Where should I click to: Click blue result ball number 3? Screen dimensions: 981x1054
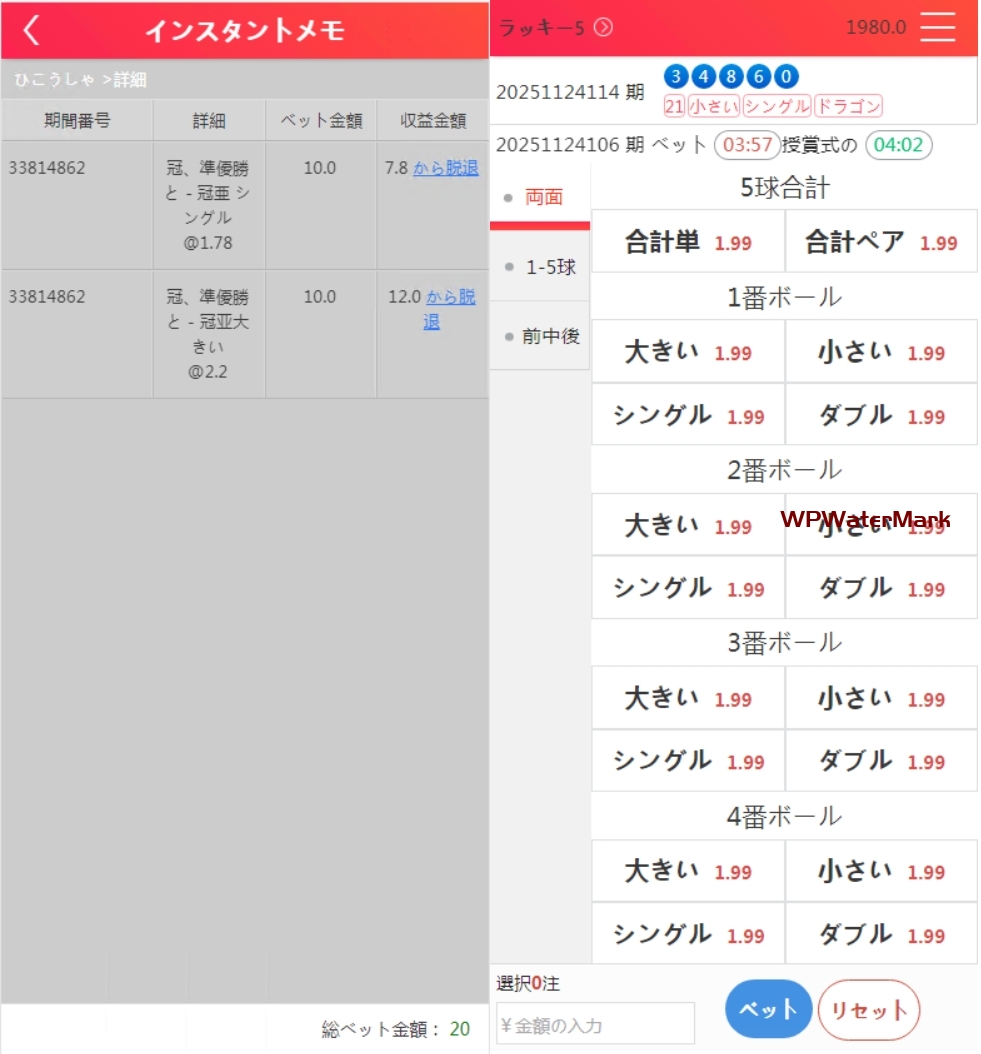(676, 77)
